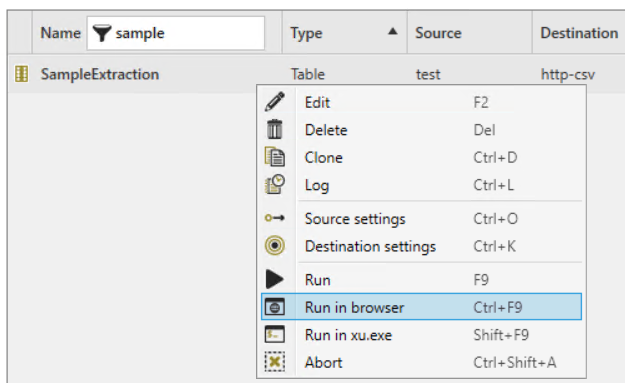625x383 pixels.
Task: Click the Ctrl+F9 shortcut text
Action: click(x=497, y=307)
